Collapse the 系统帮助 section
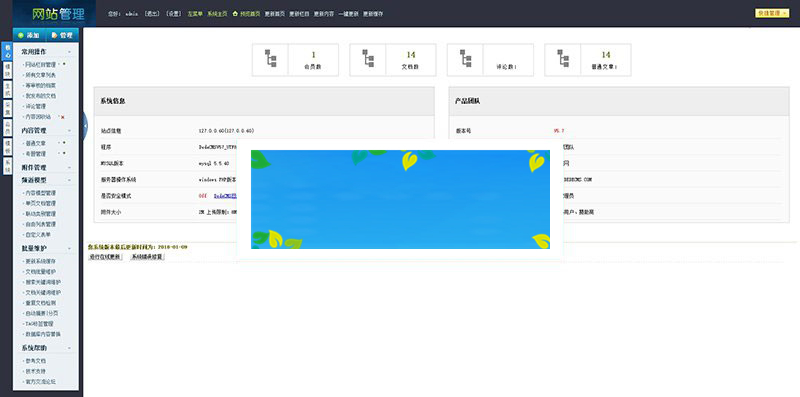Viewport: 800px width, 397px height. pyautogui.click(x=69, y=348)
